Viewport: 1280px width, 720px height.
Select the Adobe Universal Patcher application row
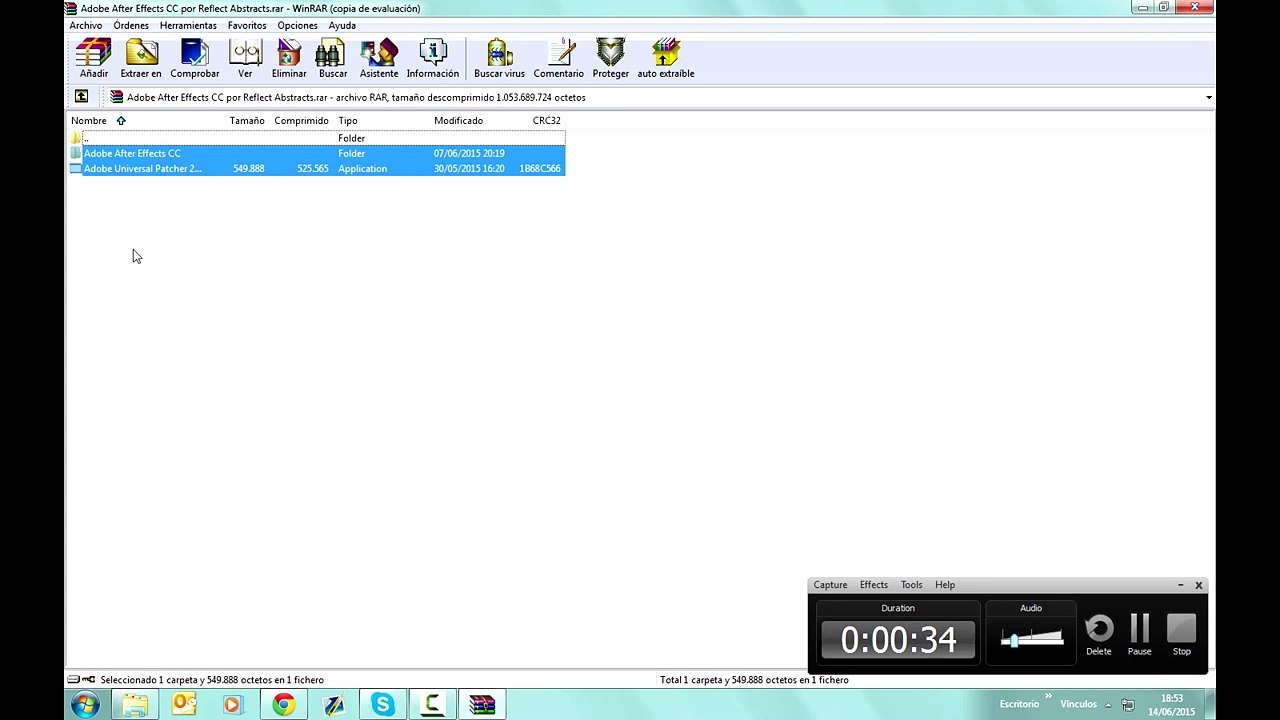coord(316,169)
